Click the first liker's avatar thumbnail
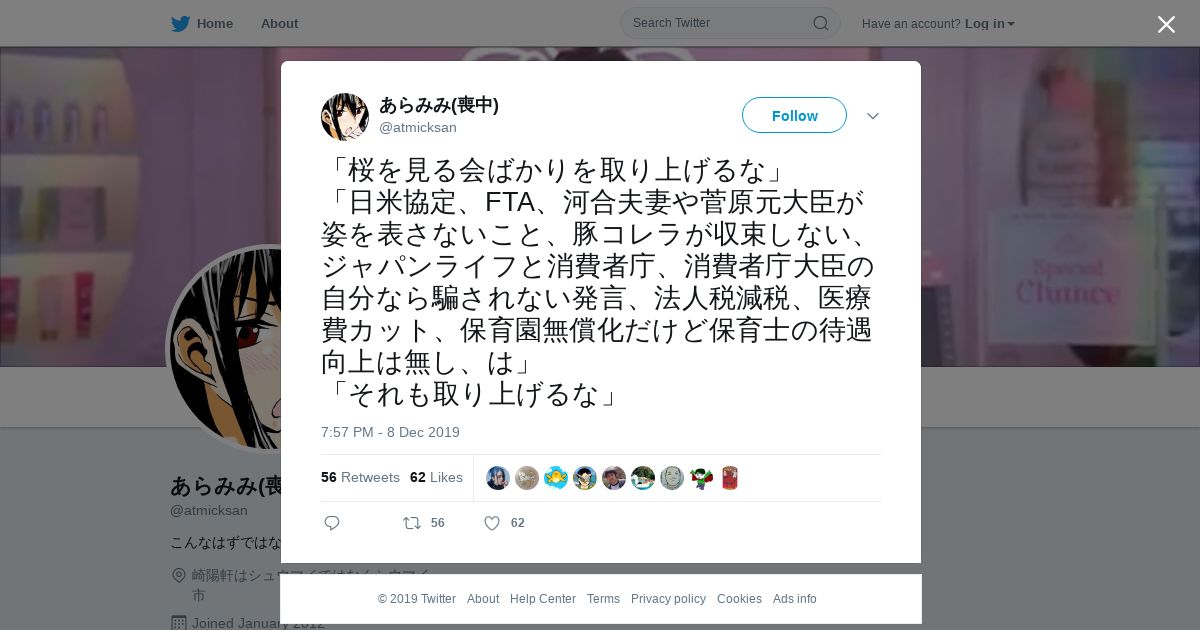1200x630 pixels. [x=498, y=478]
